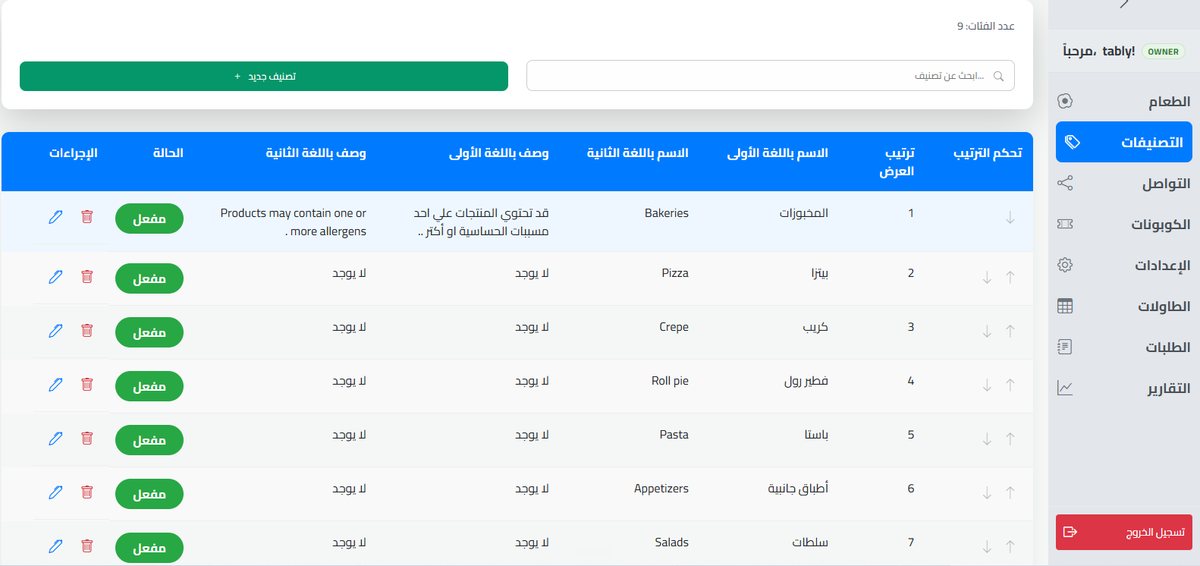Move Salads category up with arrow
Screen dimensions: 1200x566
click(1010, 548)
